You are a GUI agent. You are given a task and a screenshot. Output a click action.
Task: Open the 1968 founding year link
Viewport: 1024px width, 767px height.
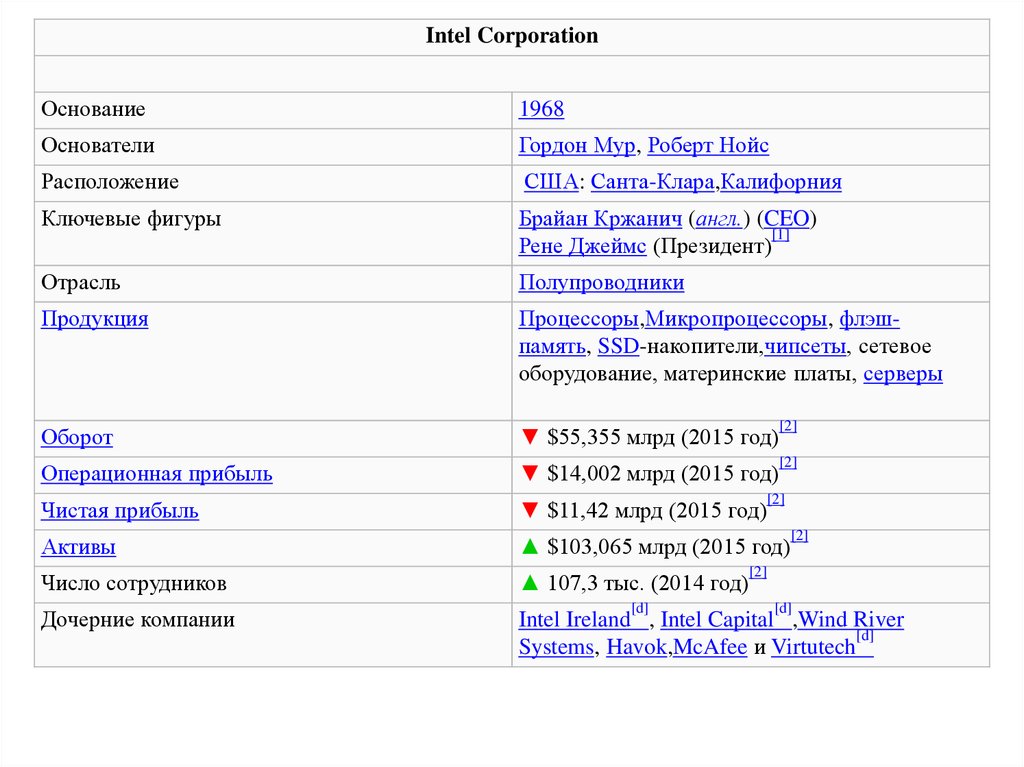(x=541, y=110)
